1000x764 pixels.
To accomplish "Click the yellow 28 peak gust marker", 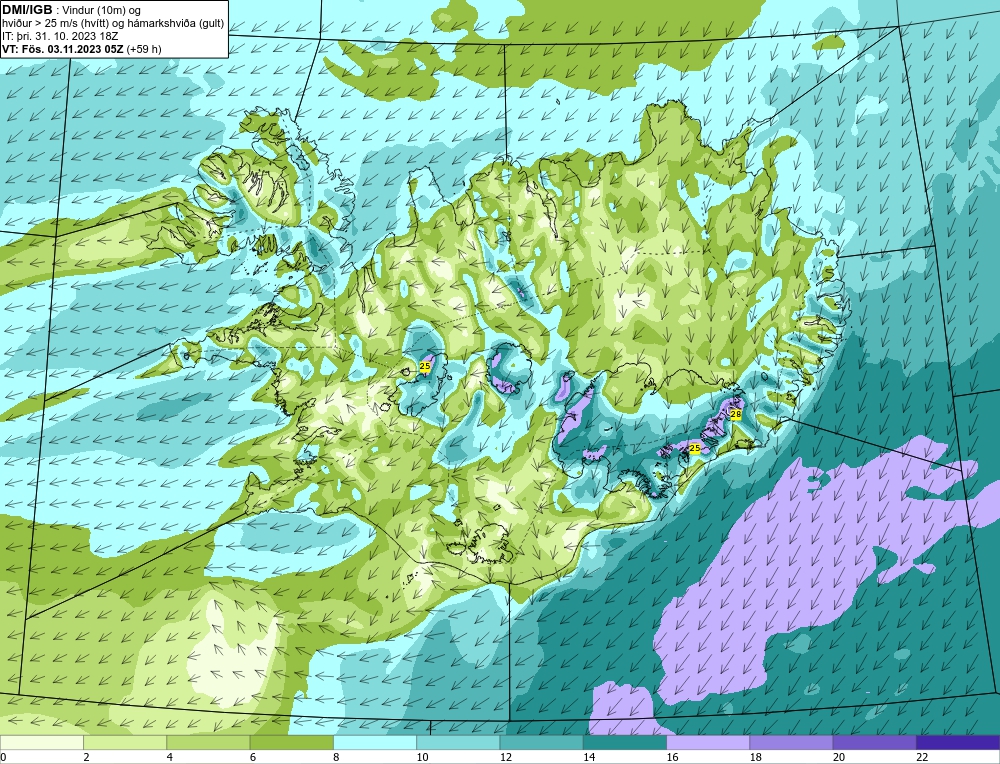I will click(735, 415).
